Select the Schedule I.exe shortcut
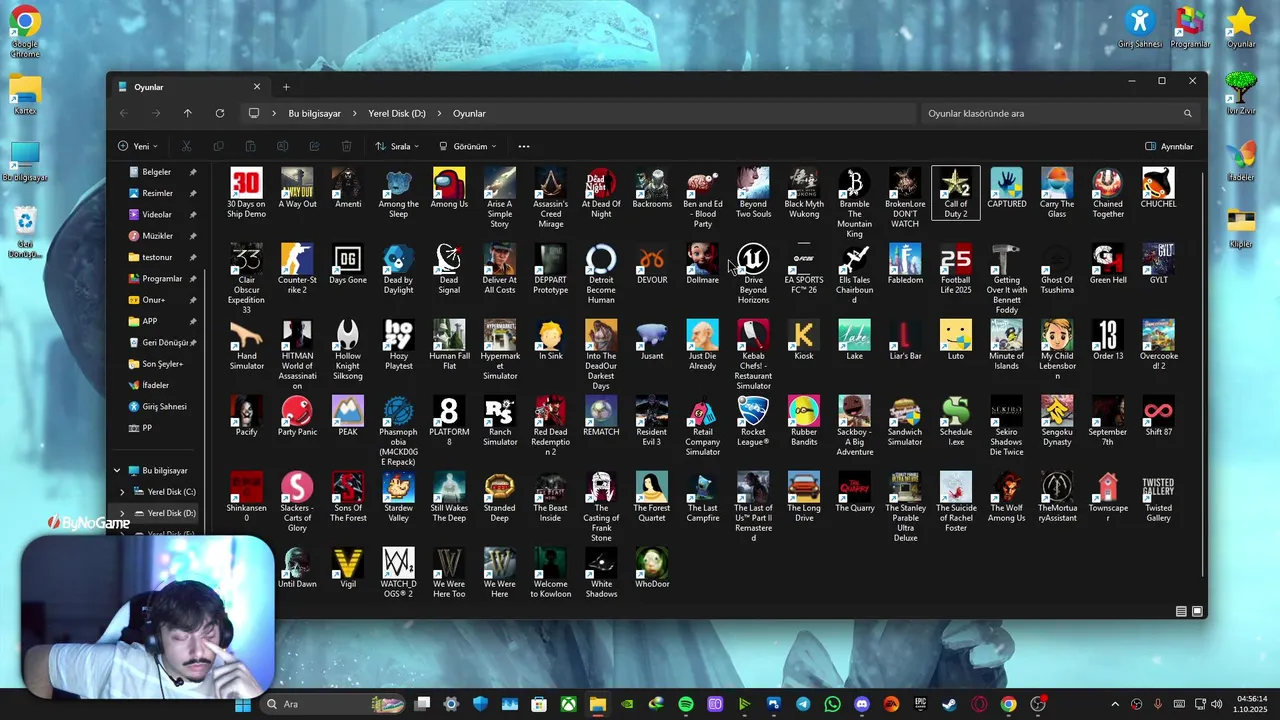Image resolution: width=1280 pixels, height=720 pixels. pos(956,422)
